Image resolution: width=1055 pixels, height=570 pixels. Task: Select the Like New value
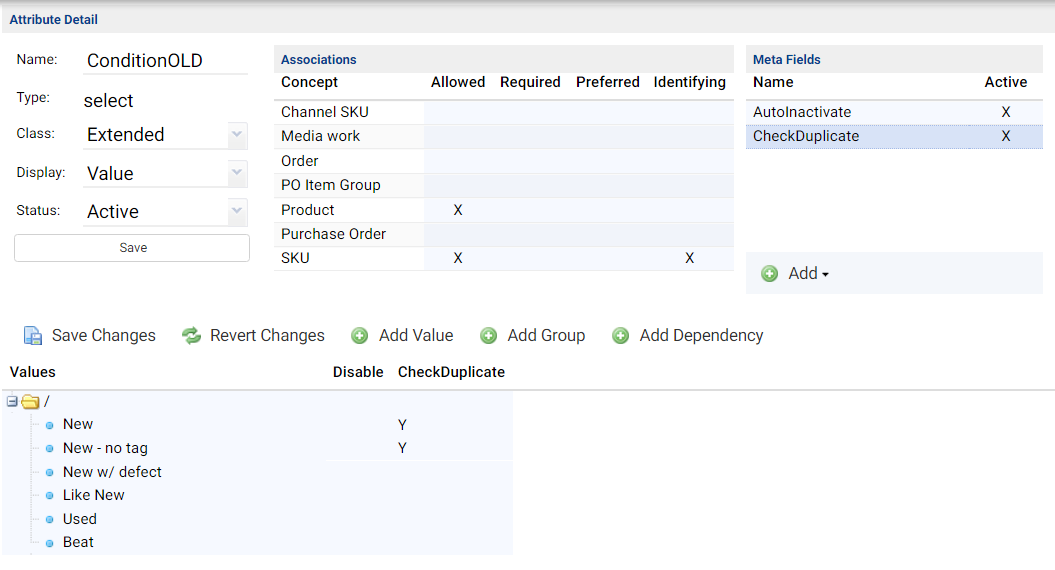tap(94, 495)
